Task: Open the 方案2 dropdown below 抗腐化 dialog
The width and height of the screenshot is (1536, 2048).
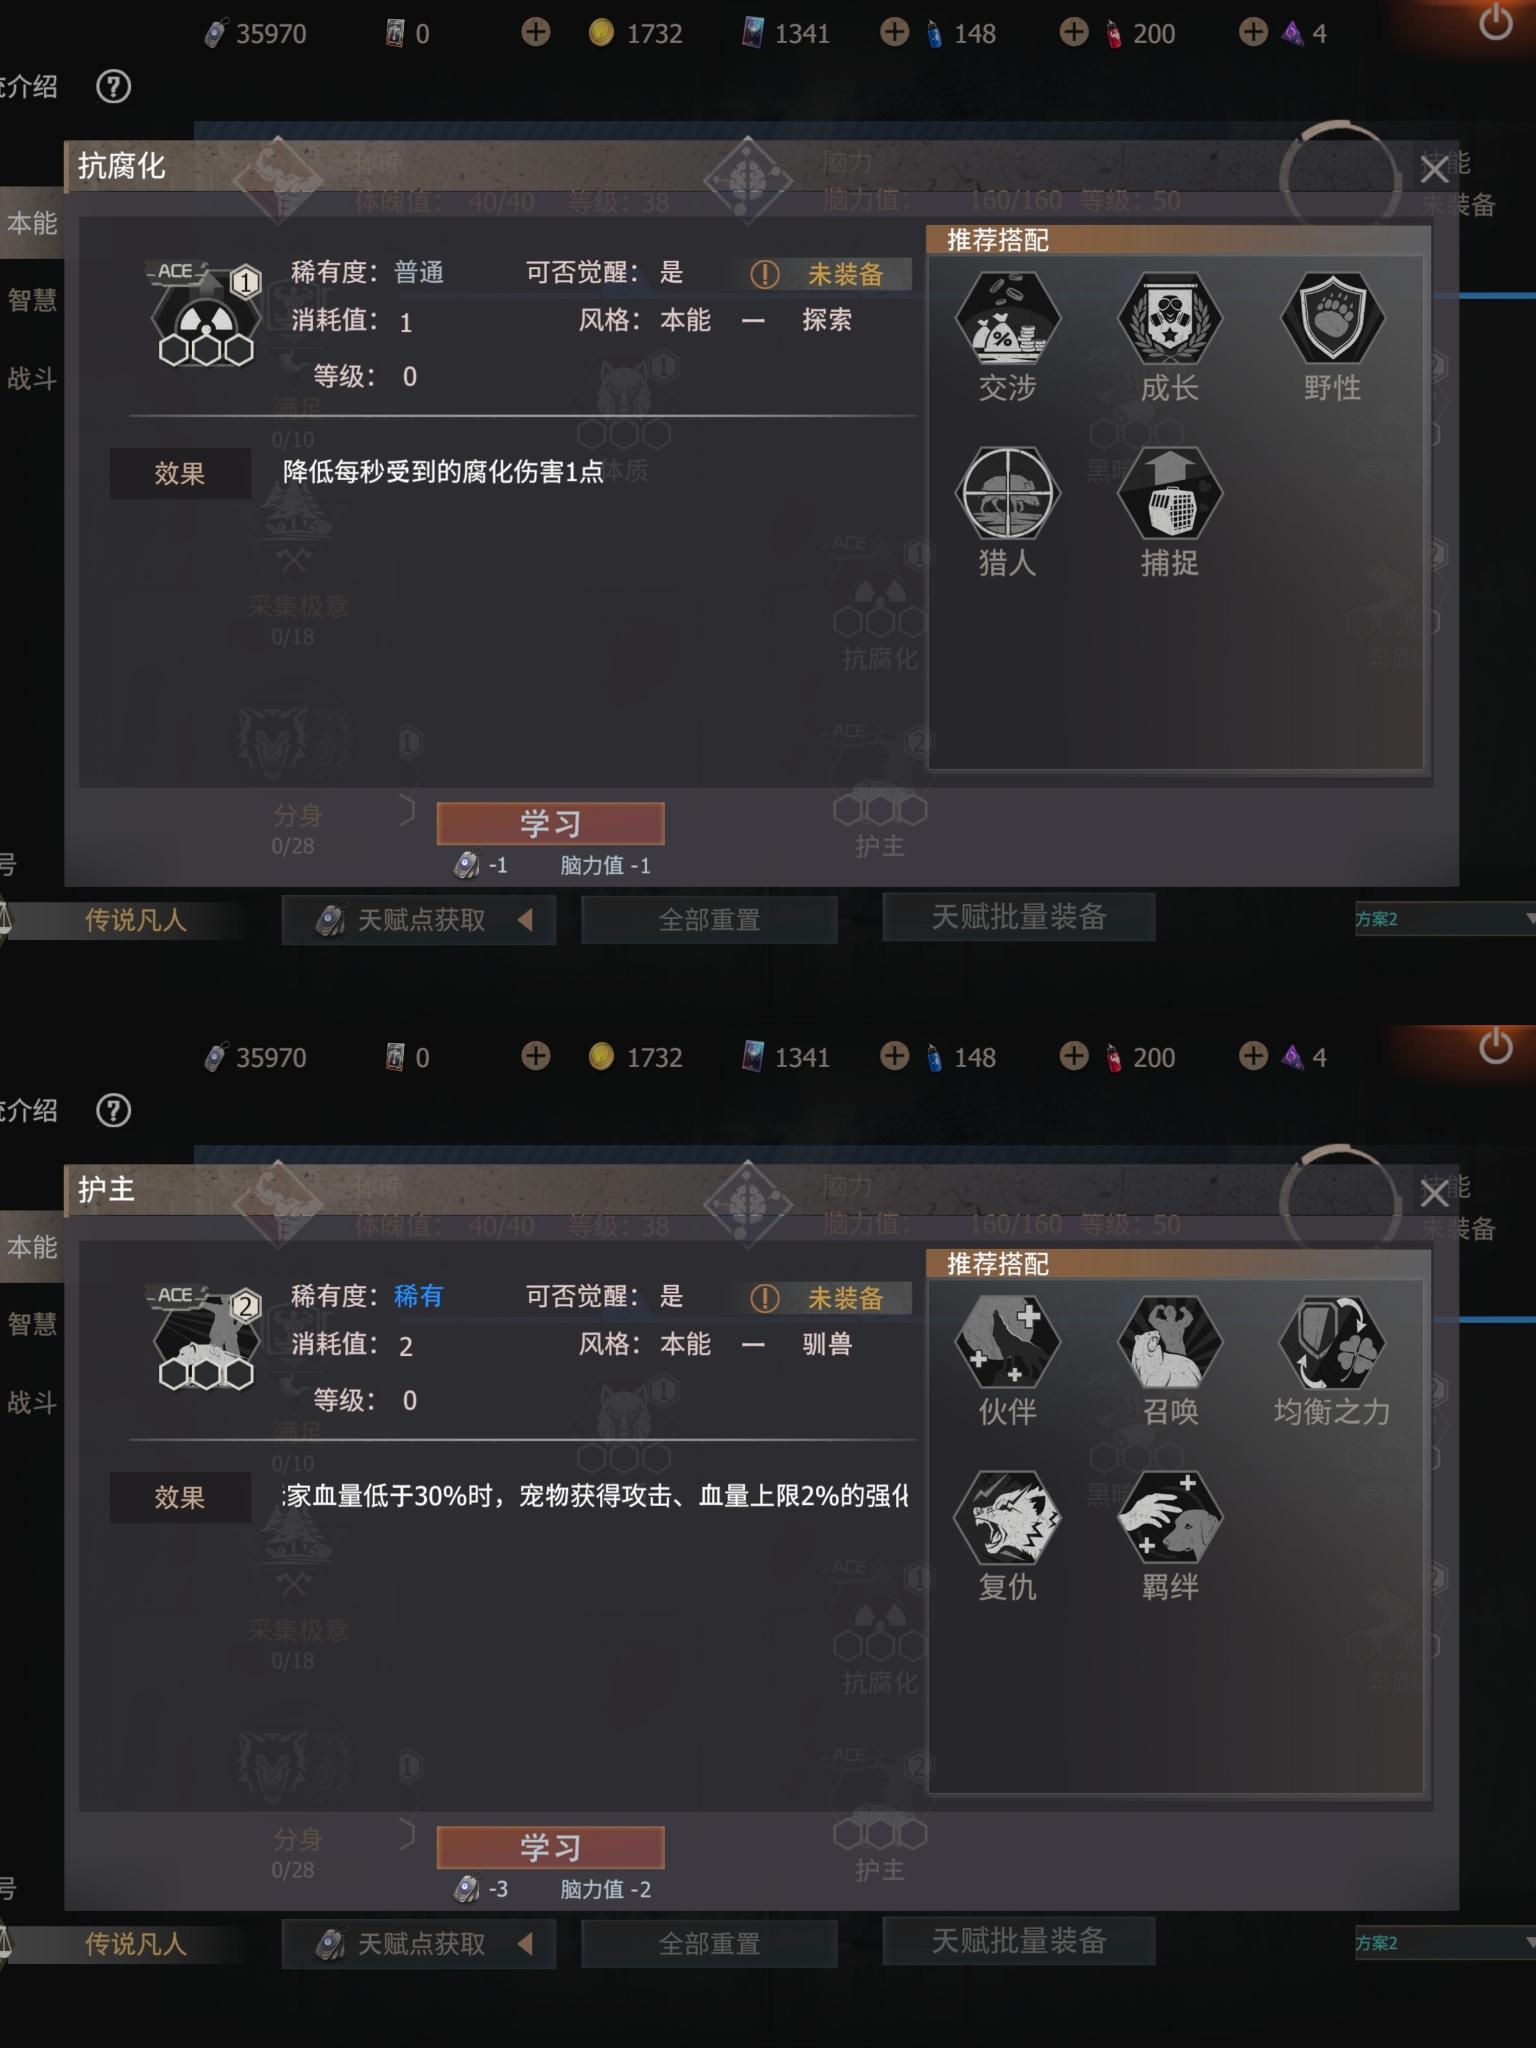Action: [x=1445, y=919]
